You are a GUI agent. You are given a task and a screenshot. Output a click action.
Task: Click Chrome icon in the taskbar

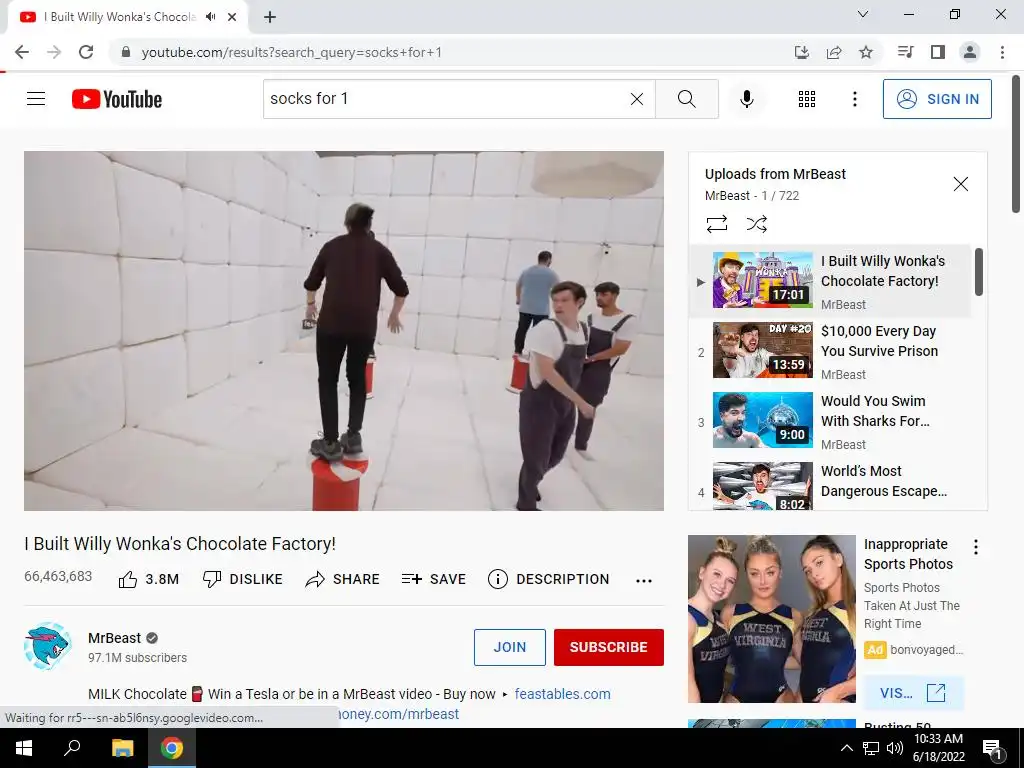(172, 748)
